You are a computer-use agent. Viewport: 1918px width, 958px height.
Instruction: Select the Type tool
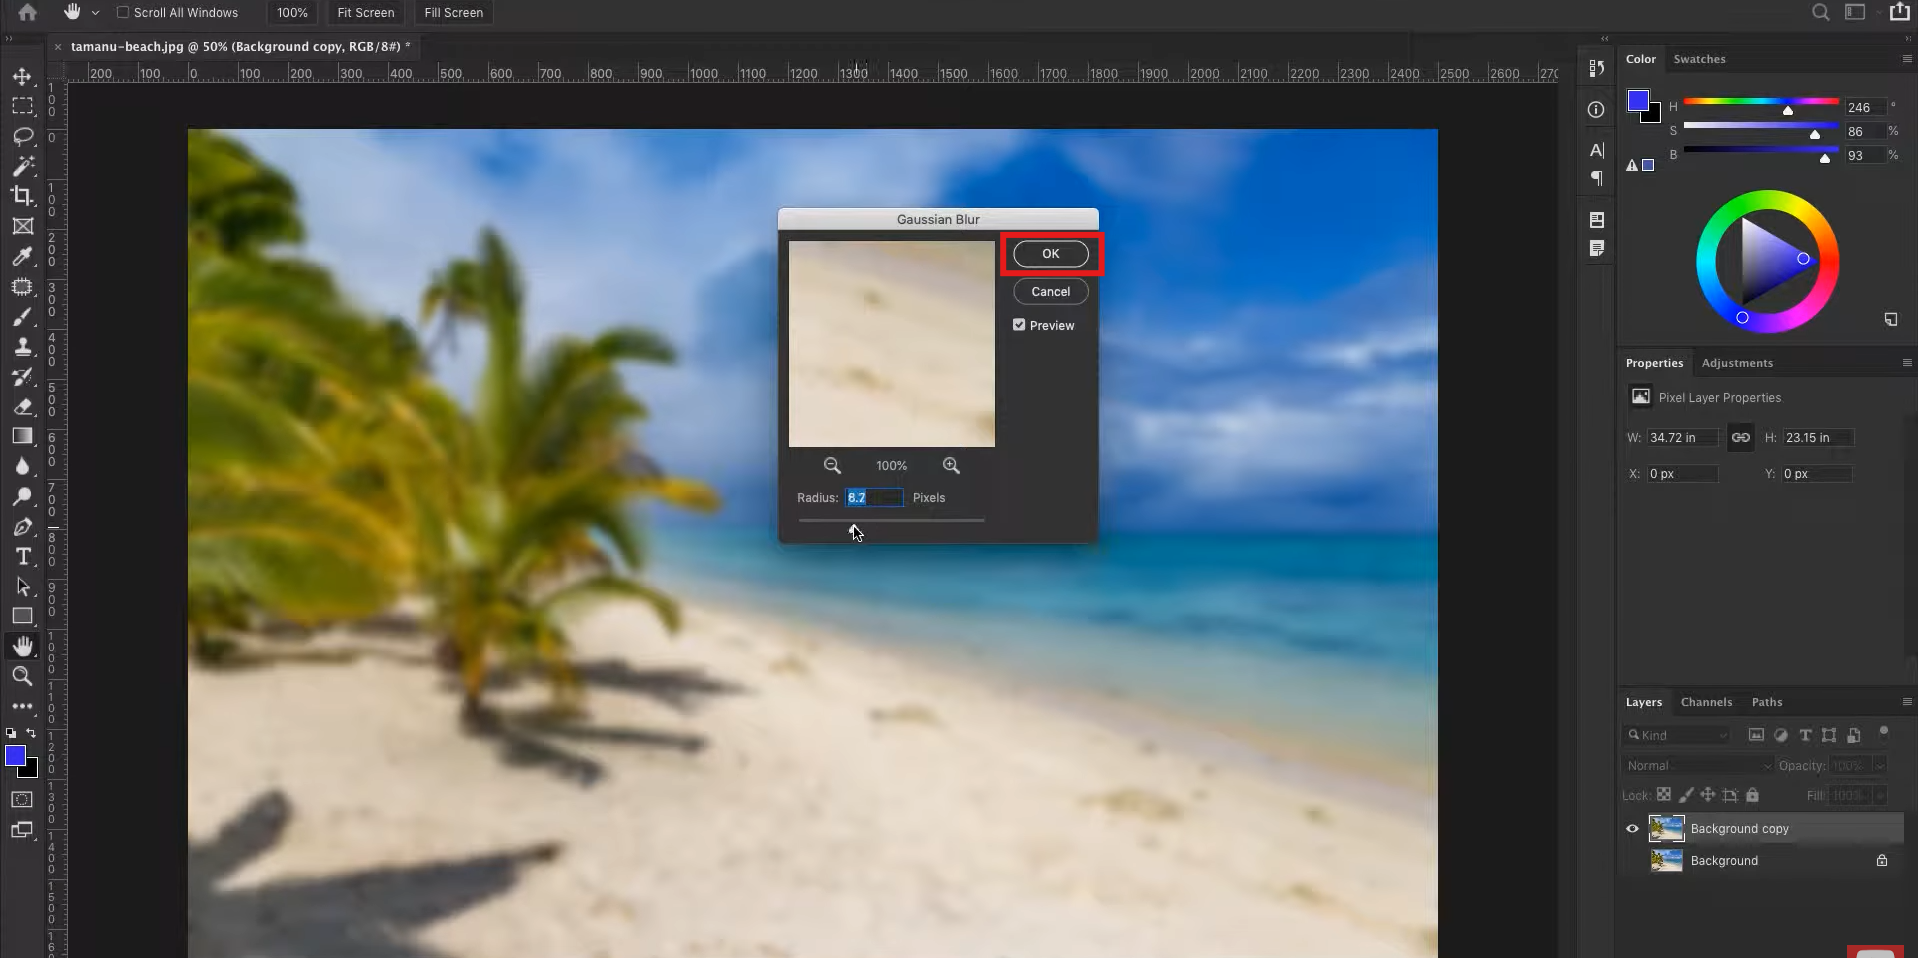(x=22, y=557)
